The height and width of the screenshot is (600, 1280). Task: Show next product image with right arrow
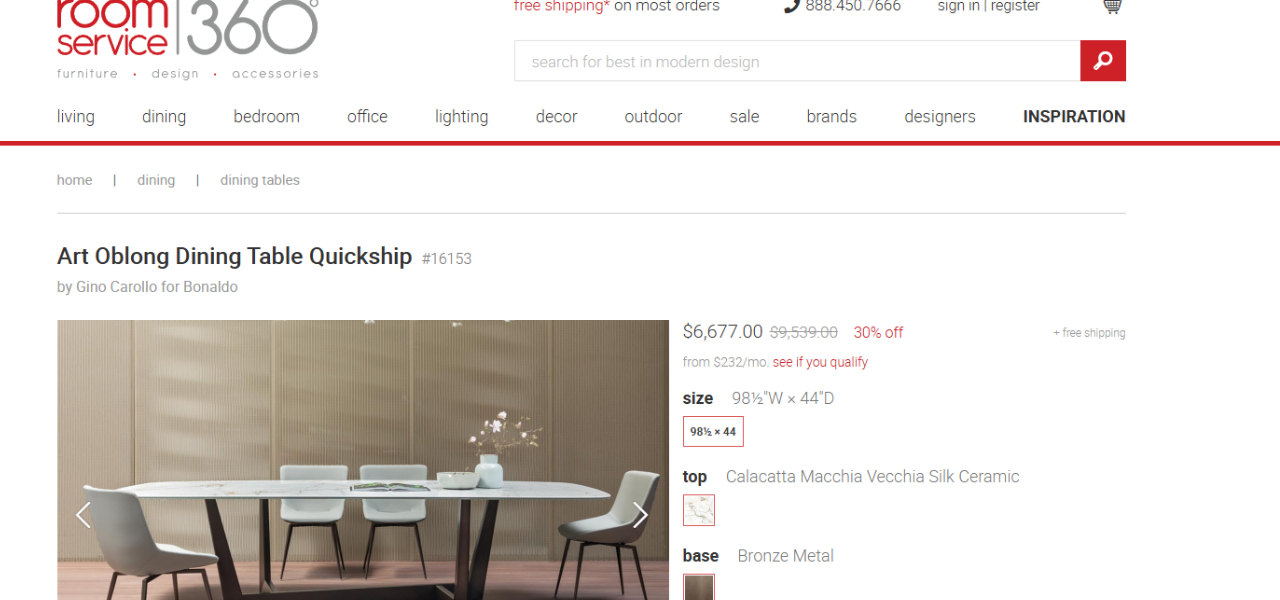[x=640, y=515]
